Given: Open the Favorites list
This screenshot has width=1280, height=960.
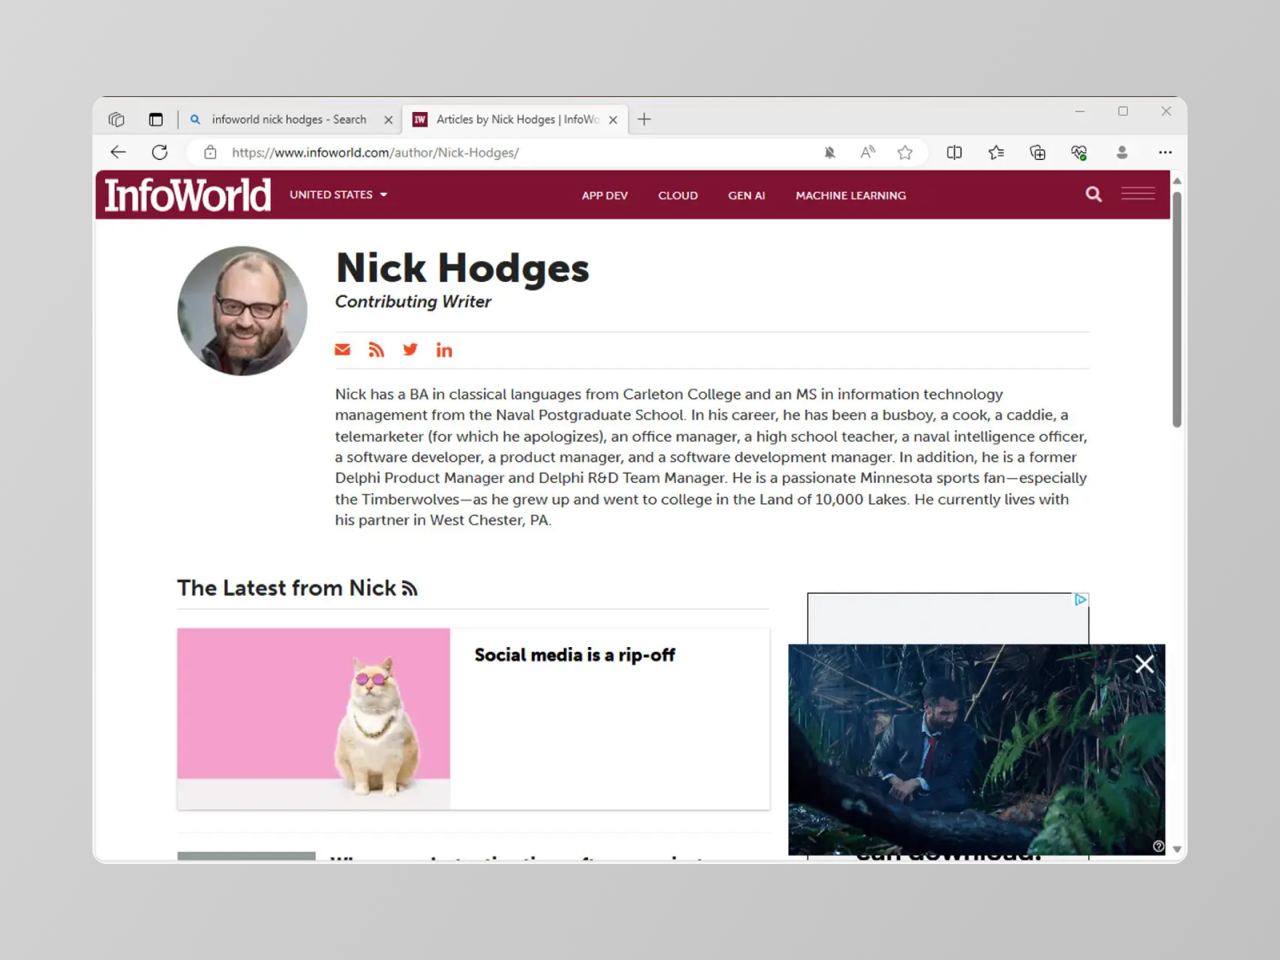Looking at the screenshot, I should click(x=996, y=152).
